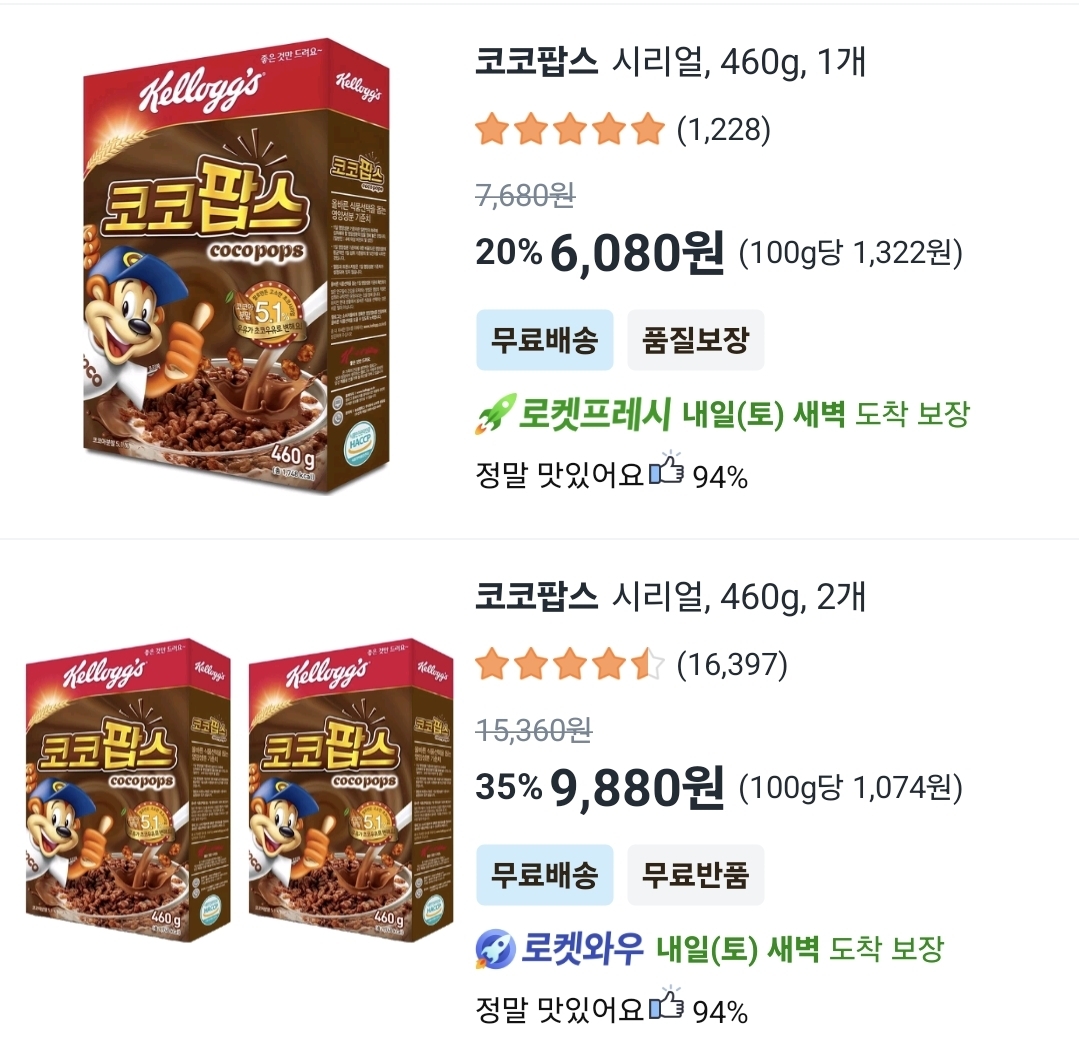The height and width of the screenshot is (1053, 1079).
Task: Click the five-star rating of first product
Action: point(570,130)
